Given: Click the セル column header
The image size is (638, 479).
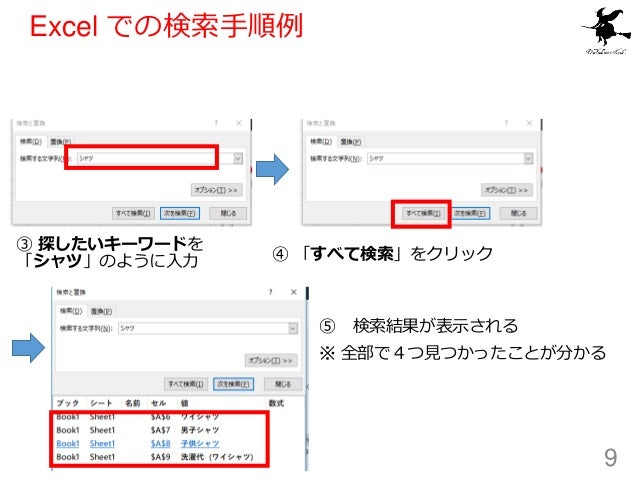Looking at the screenshot, I should click(159, 403).
